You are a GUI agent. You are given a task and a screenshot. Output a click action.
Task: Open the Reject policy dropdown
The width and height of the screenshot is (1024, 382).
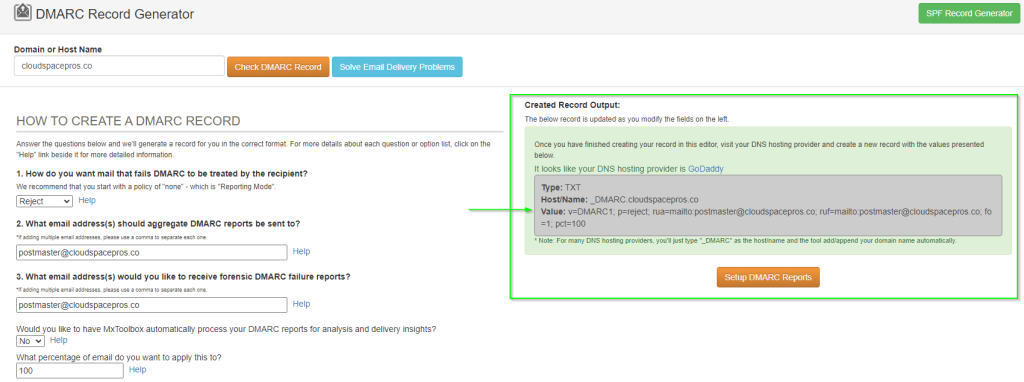click(44, 201)
